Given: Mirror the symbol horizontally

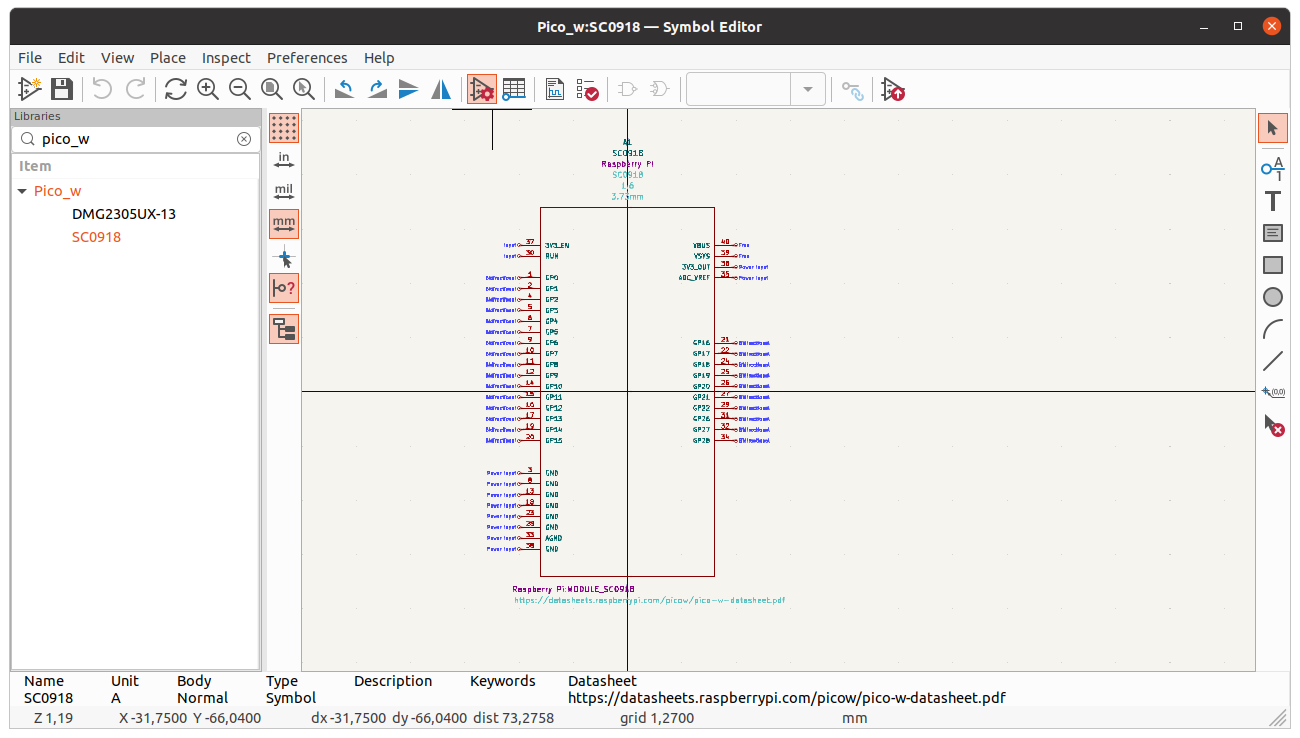Looking at the screenshot, I should (441, 89).
